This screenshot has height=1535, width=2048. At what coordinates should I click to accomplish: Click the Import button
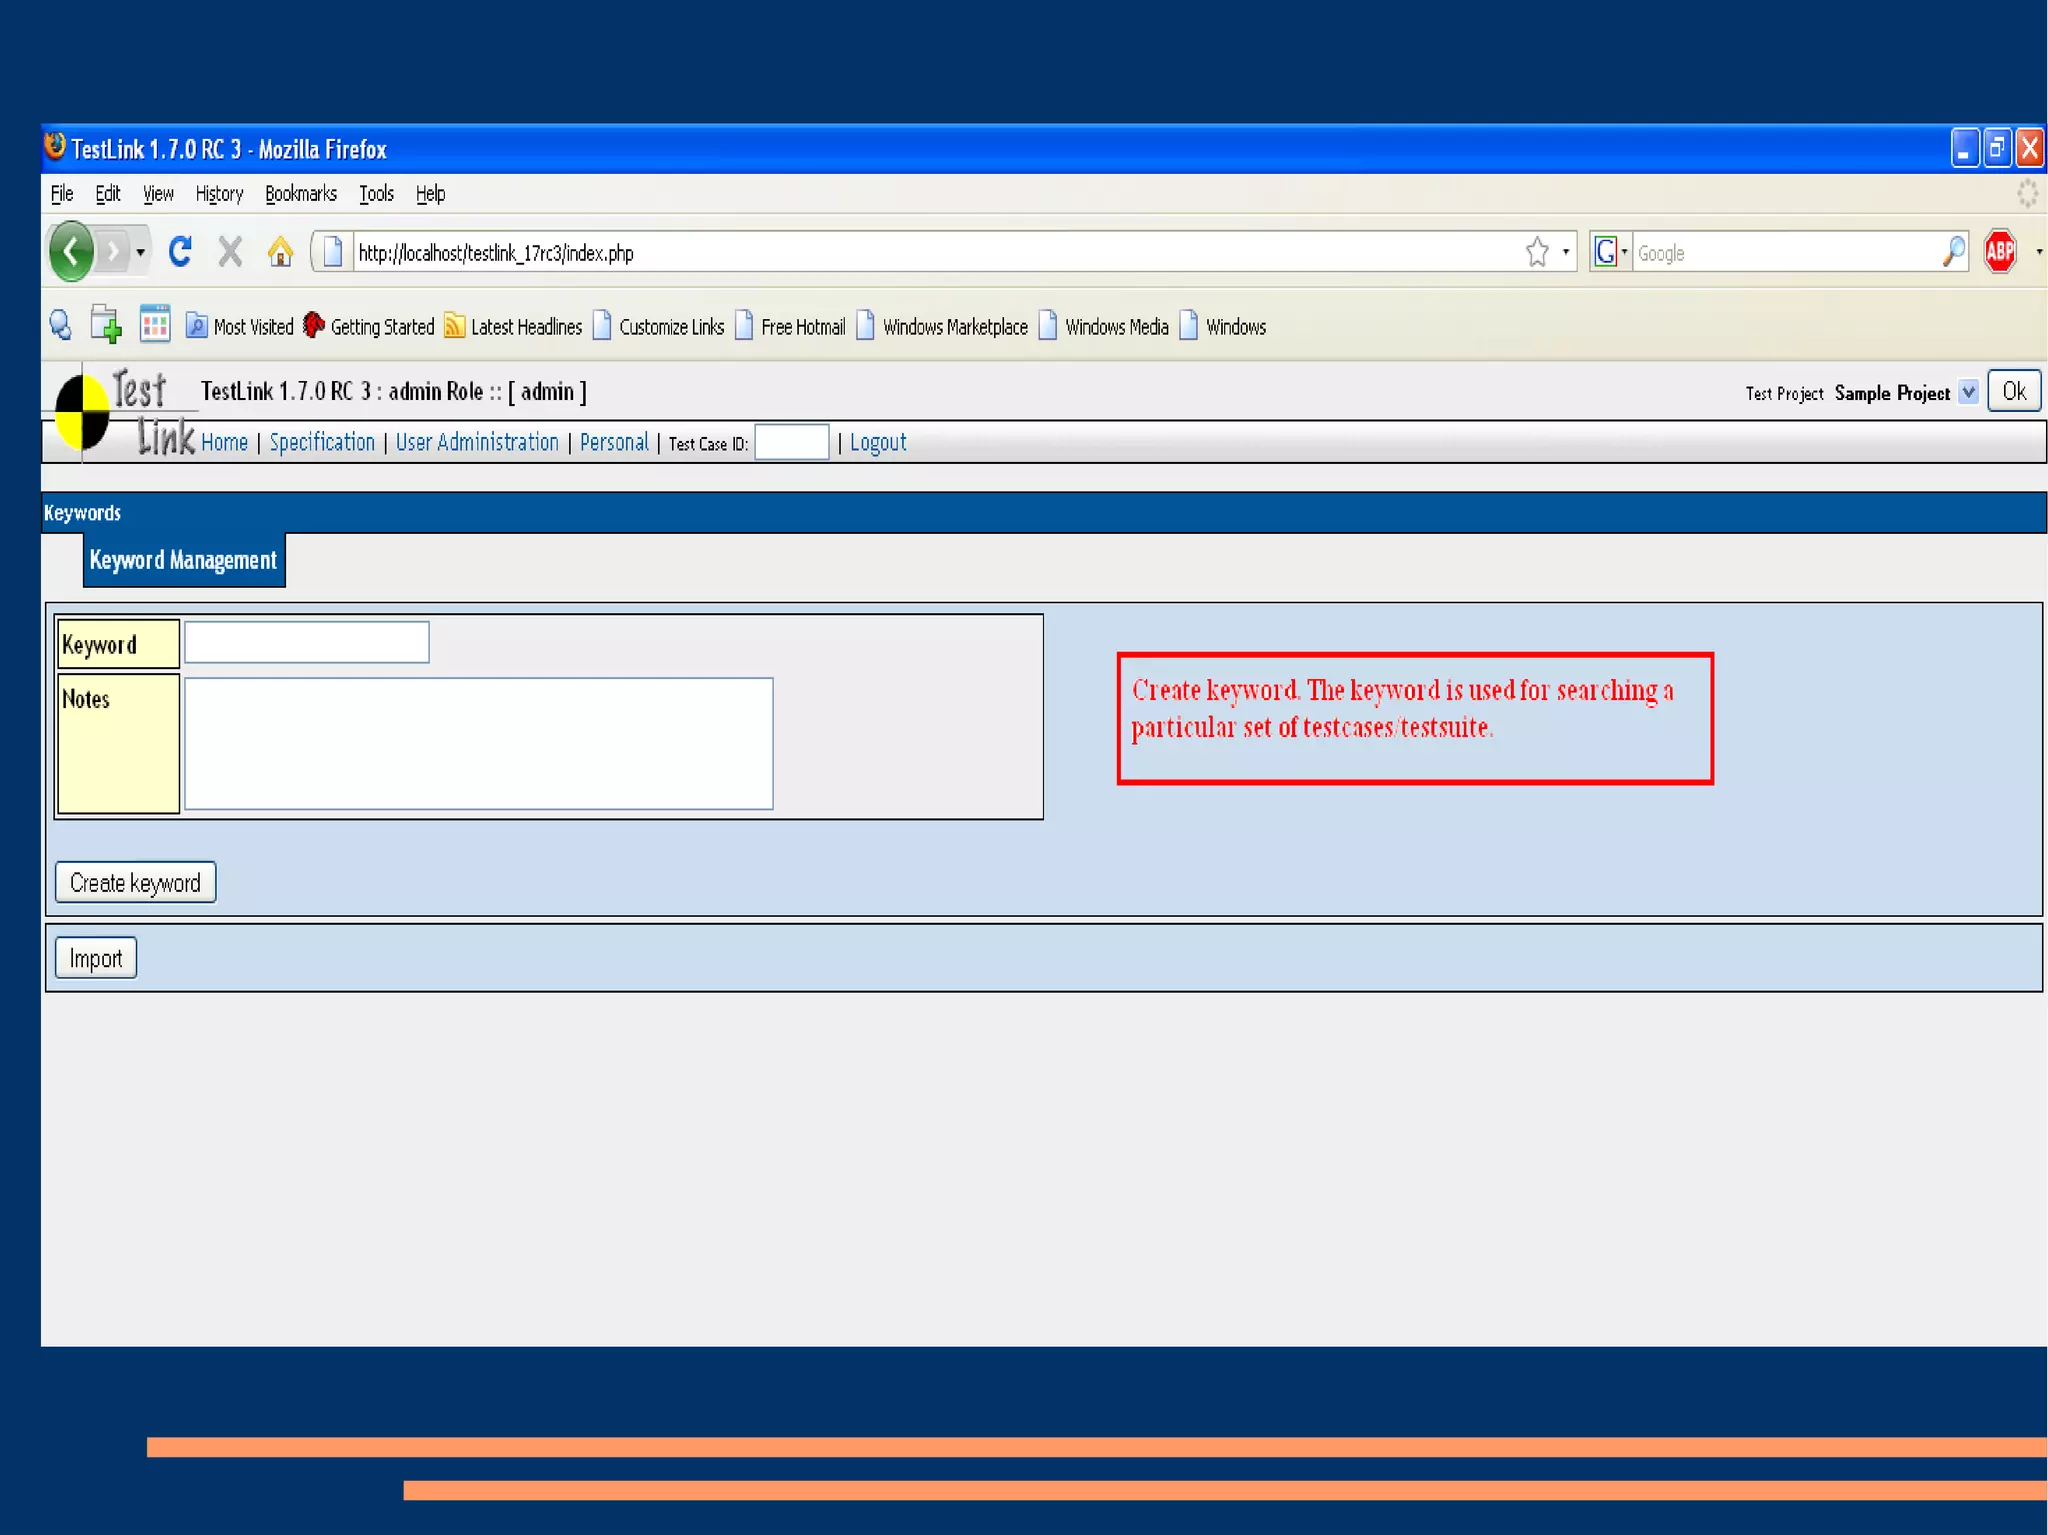96,958
